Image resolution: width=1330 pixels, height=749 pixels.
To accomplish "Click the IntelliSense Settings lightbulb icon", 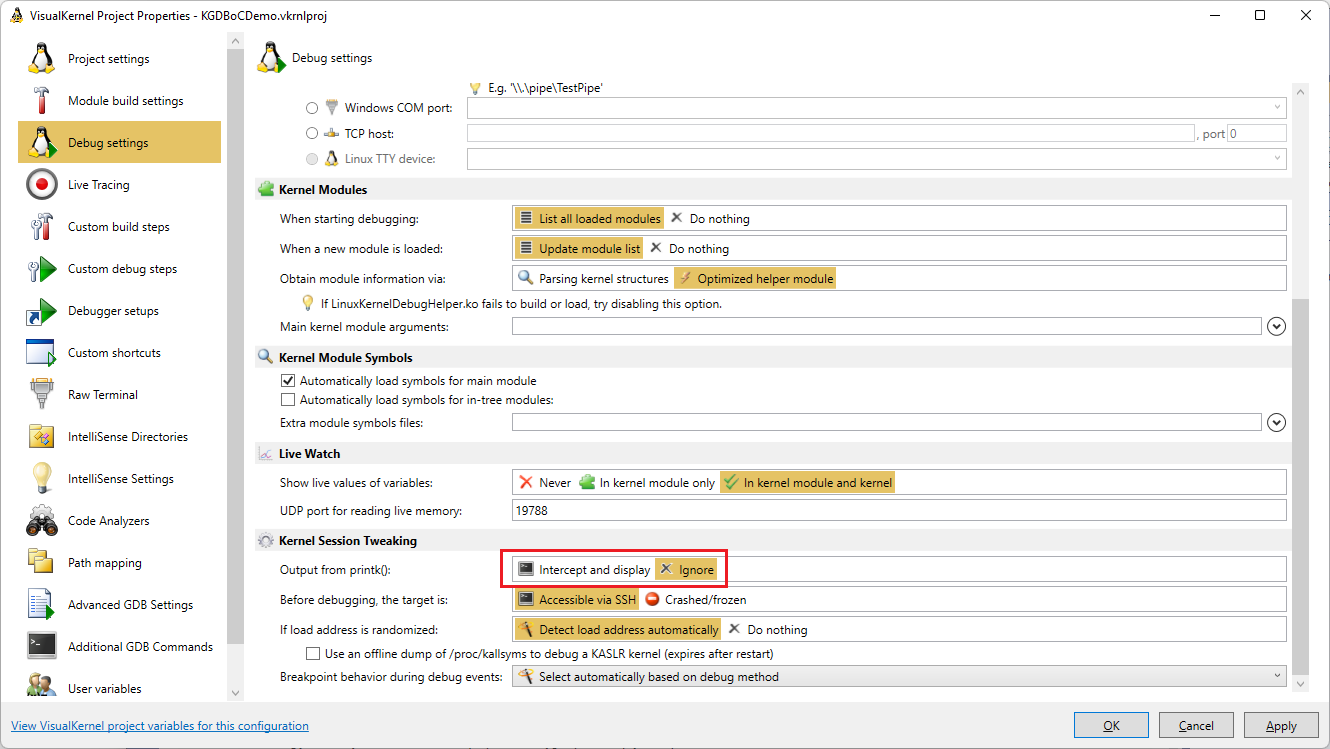I will click(x=41, y=479).
